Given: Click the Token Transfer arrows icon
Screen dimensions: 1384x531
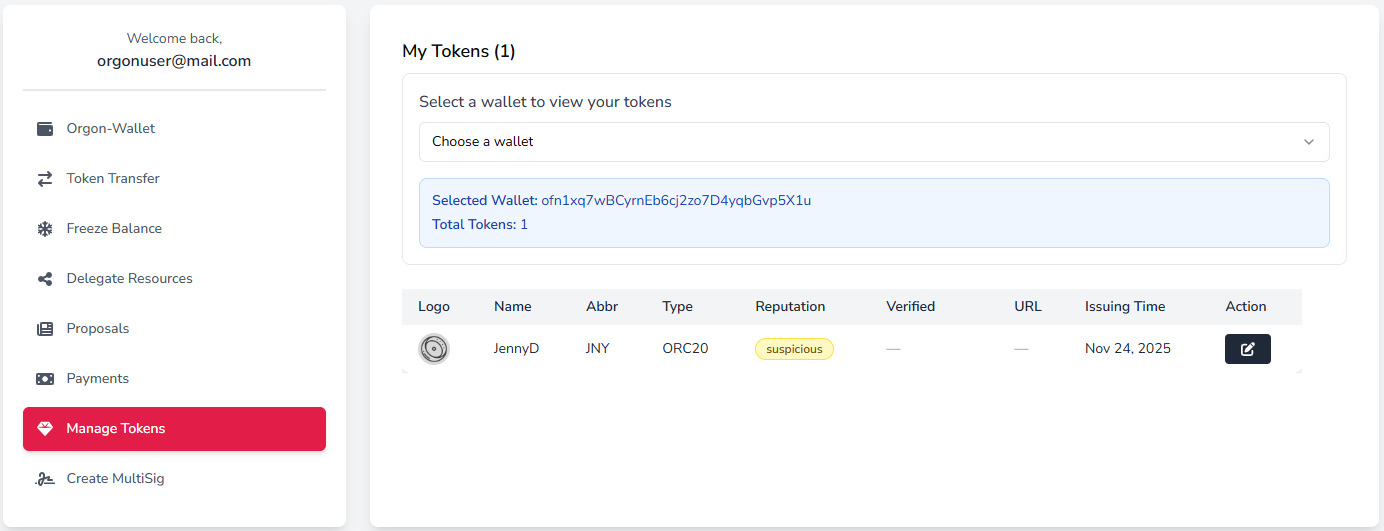Looking at the screenshot, I should (x=45, y=179).
